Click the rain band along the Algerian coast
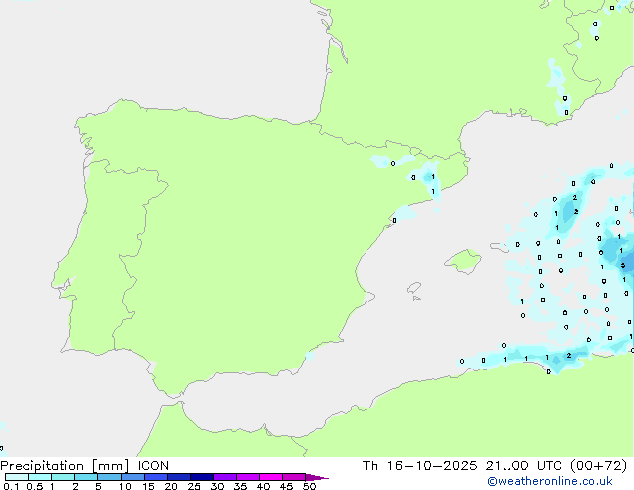 (x=540, y=357)
